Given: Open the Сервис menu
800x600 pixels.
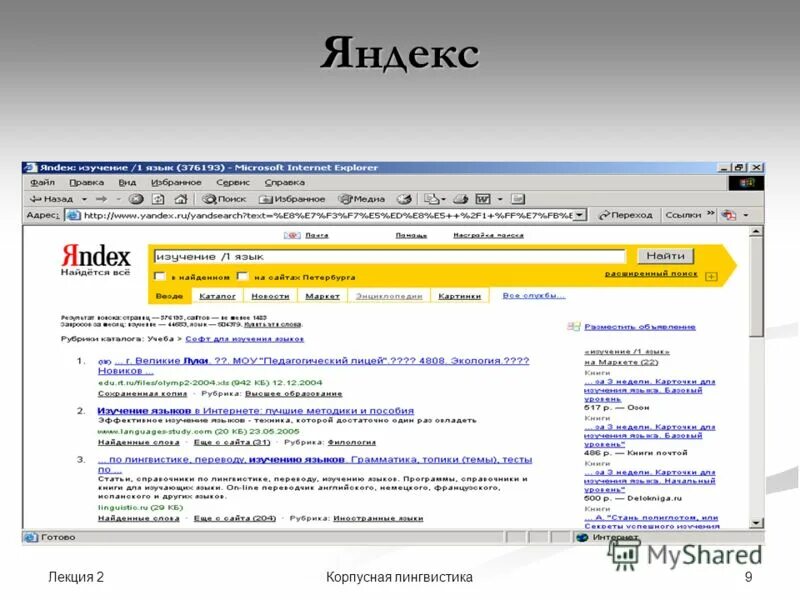Looking at the screenshot, I should [x=232, y=182].
